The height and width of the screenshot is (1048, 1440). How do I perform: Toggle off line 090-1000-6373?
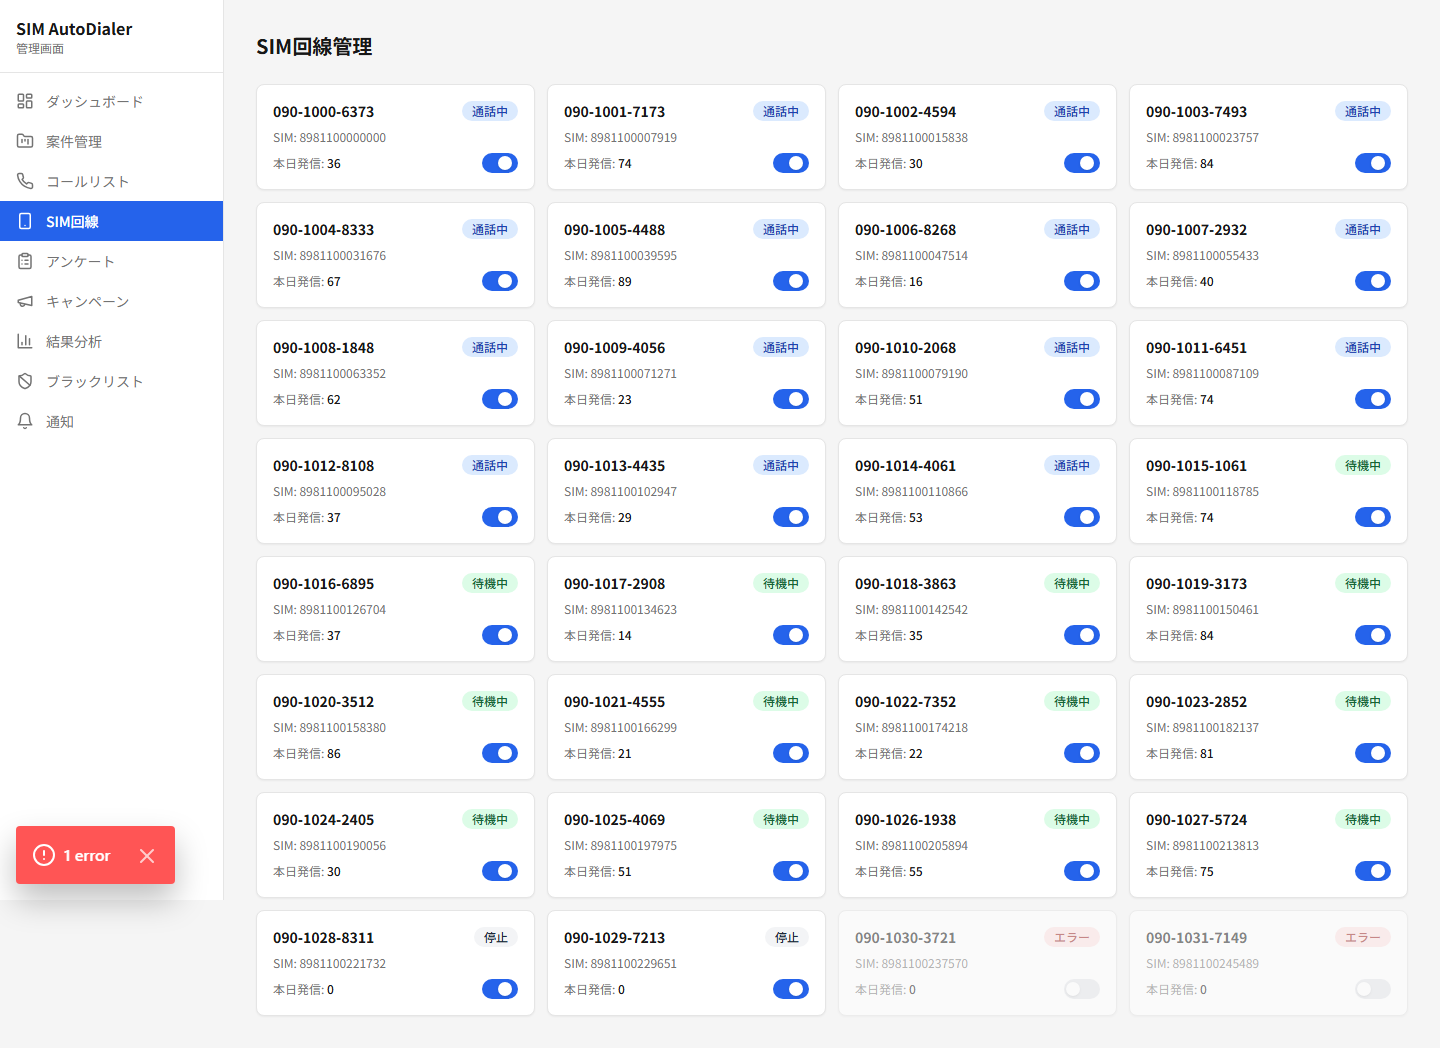[500, 163]
